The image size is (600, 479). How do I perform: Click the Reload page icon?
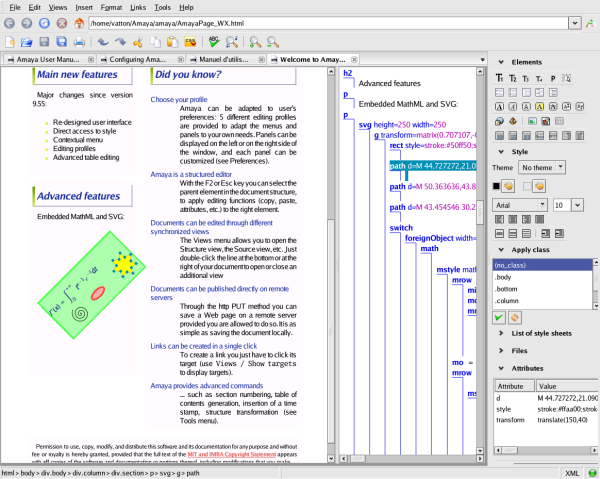(44, 22)
